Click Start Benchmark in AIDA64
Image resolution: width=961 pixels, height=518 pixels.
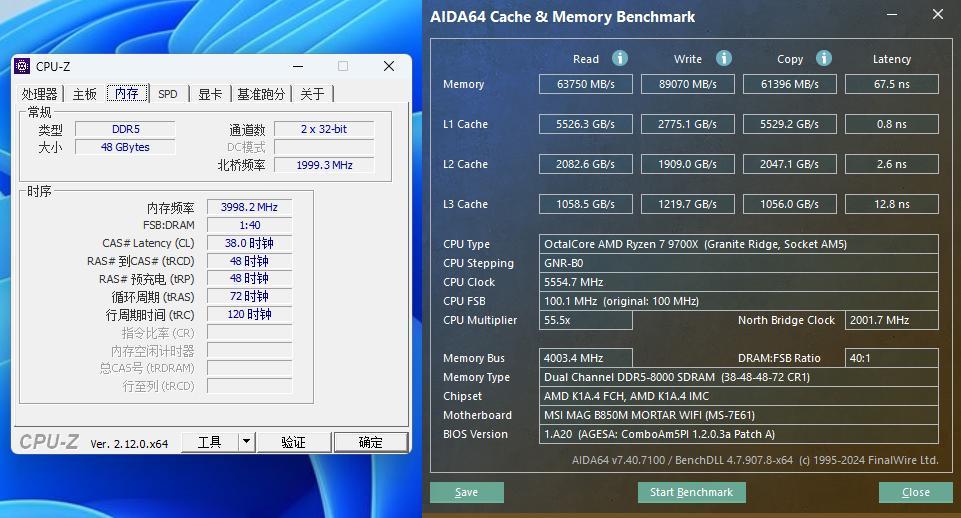[691, 492]
